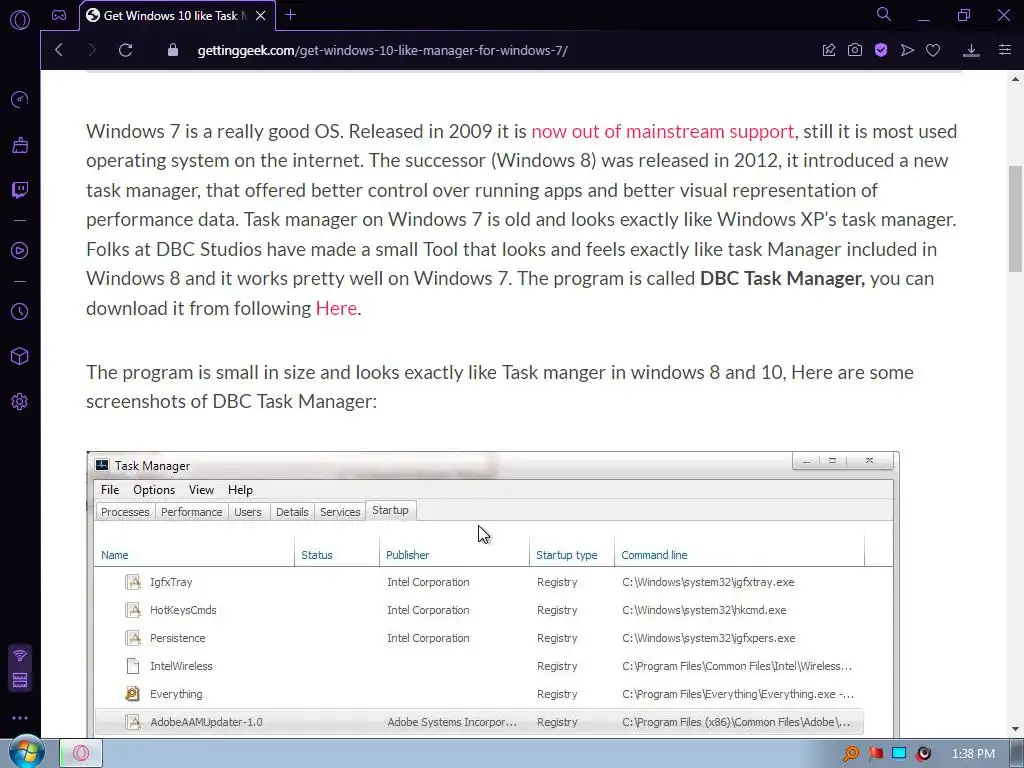The height and width of the screenshot is (768, 1024).
Task: Click the bold 'DBC Task Manager' text
Action: coord(782,279)
